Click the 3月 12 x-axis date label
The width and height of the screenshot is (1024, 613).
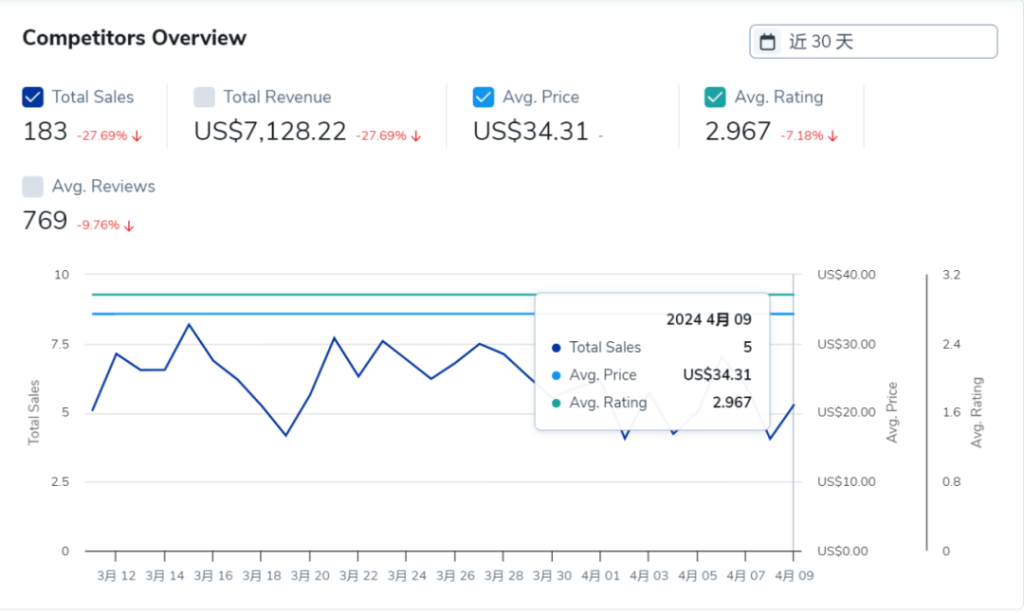coord(115,576)
